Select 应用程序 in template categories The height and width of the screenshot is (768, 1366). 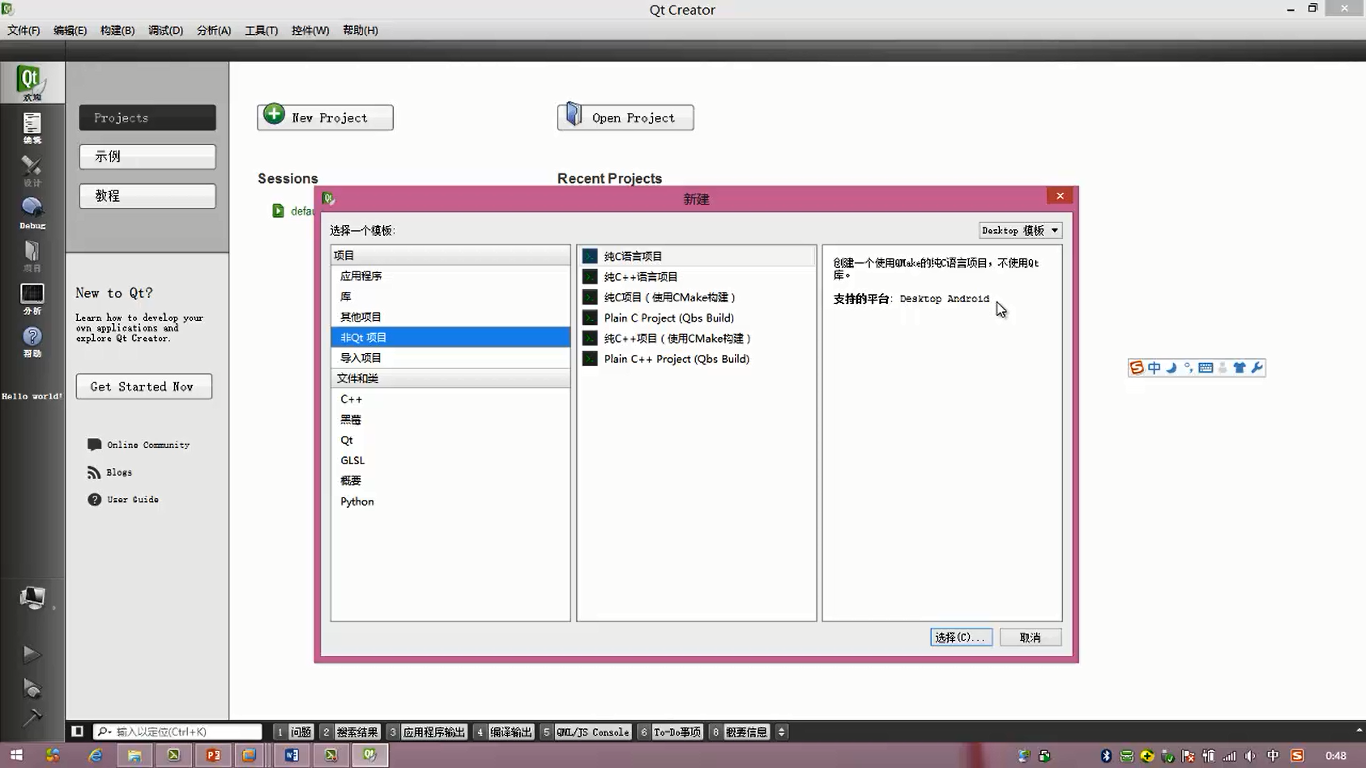450,276
